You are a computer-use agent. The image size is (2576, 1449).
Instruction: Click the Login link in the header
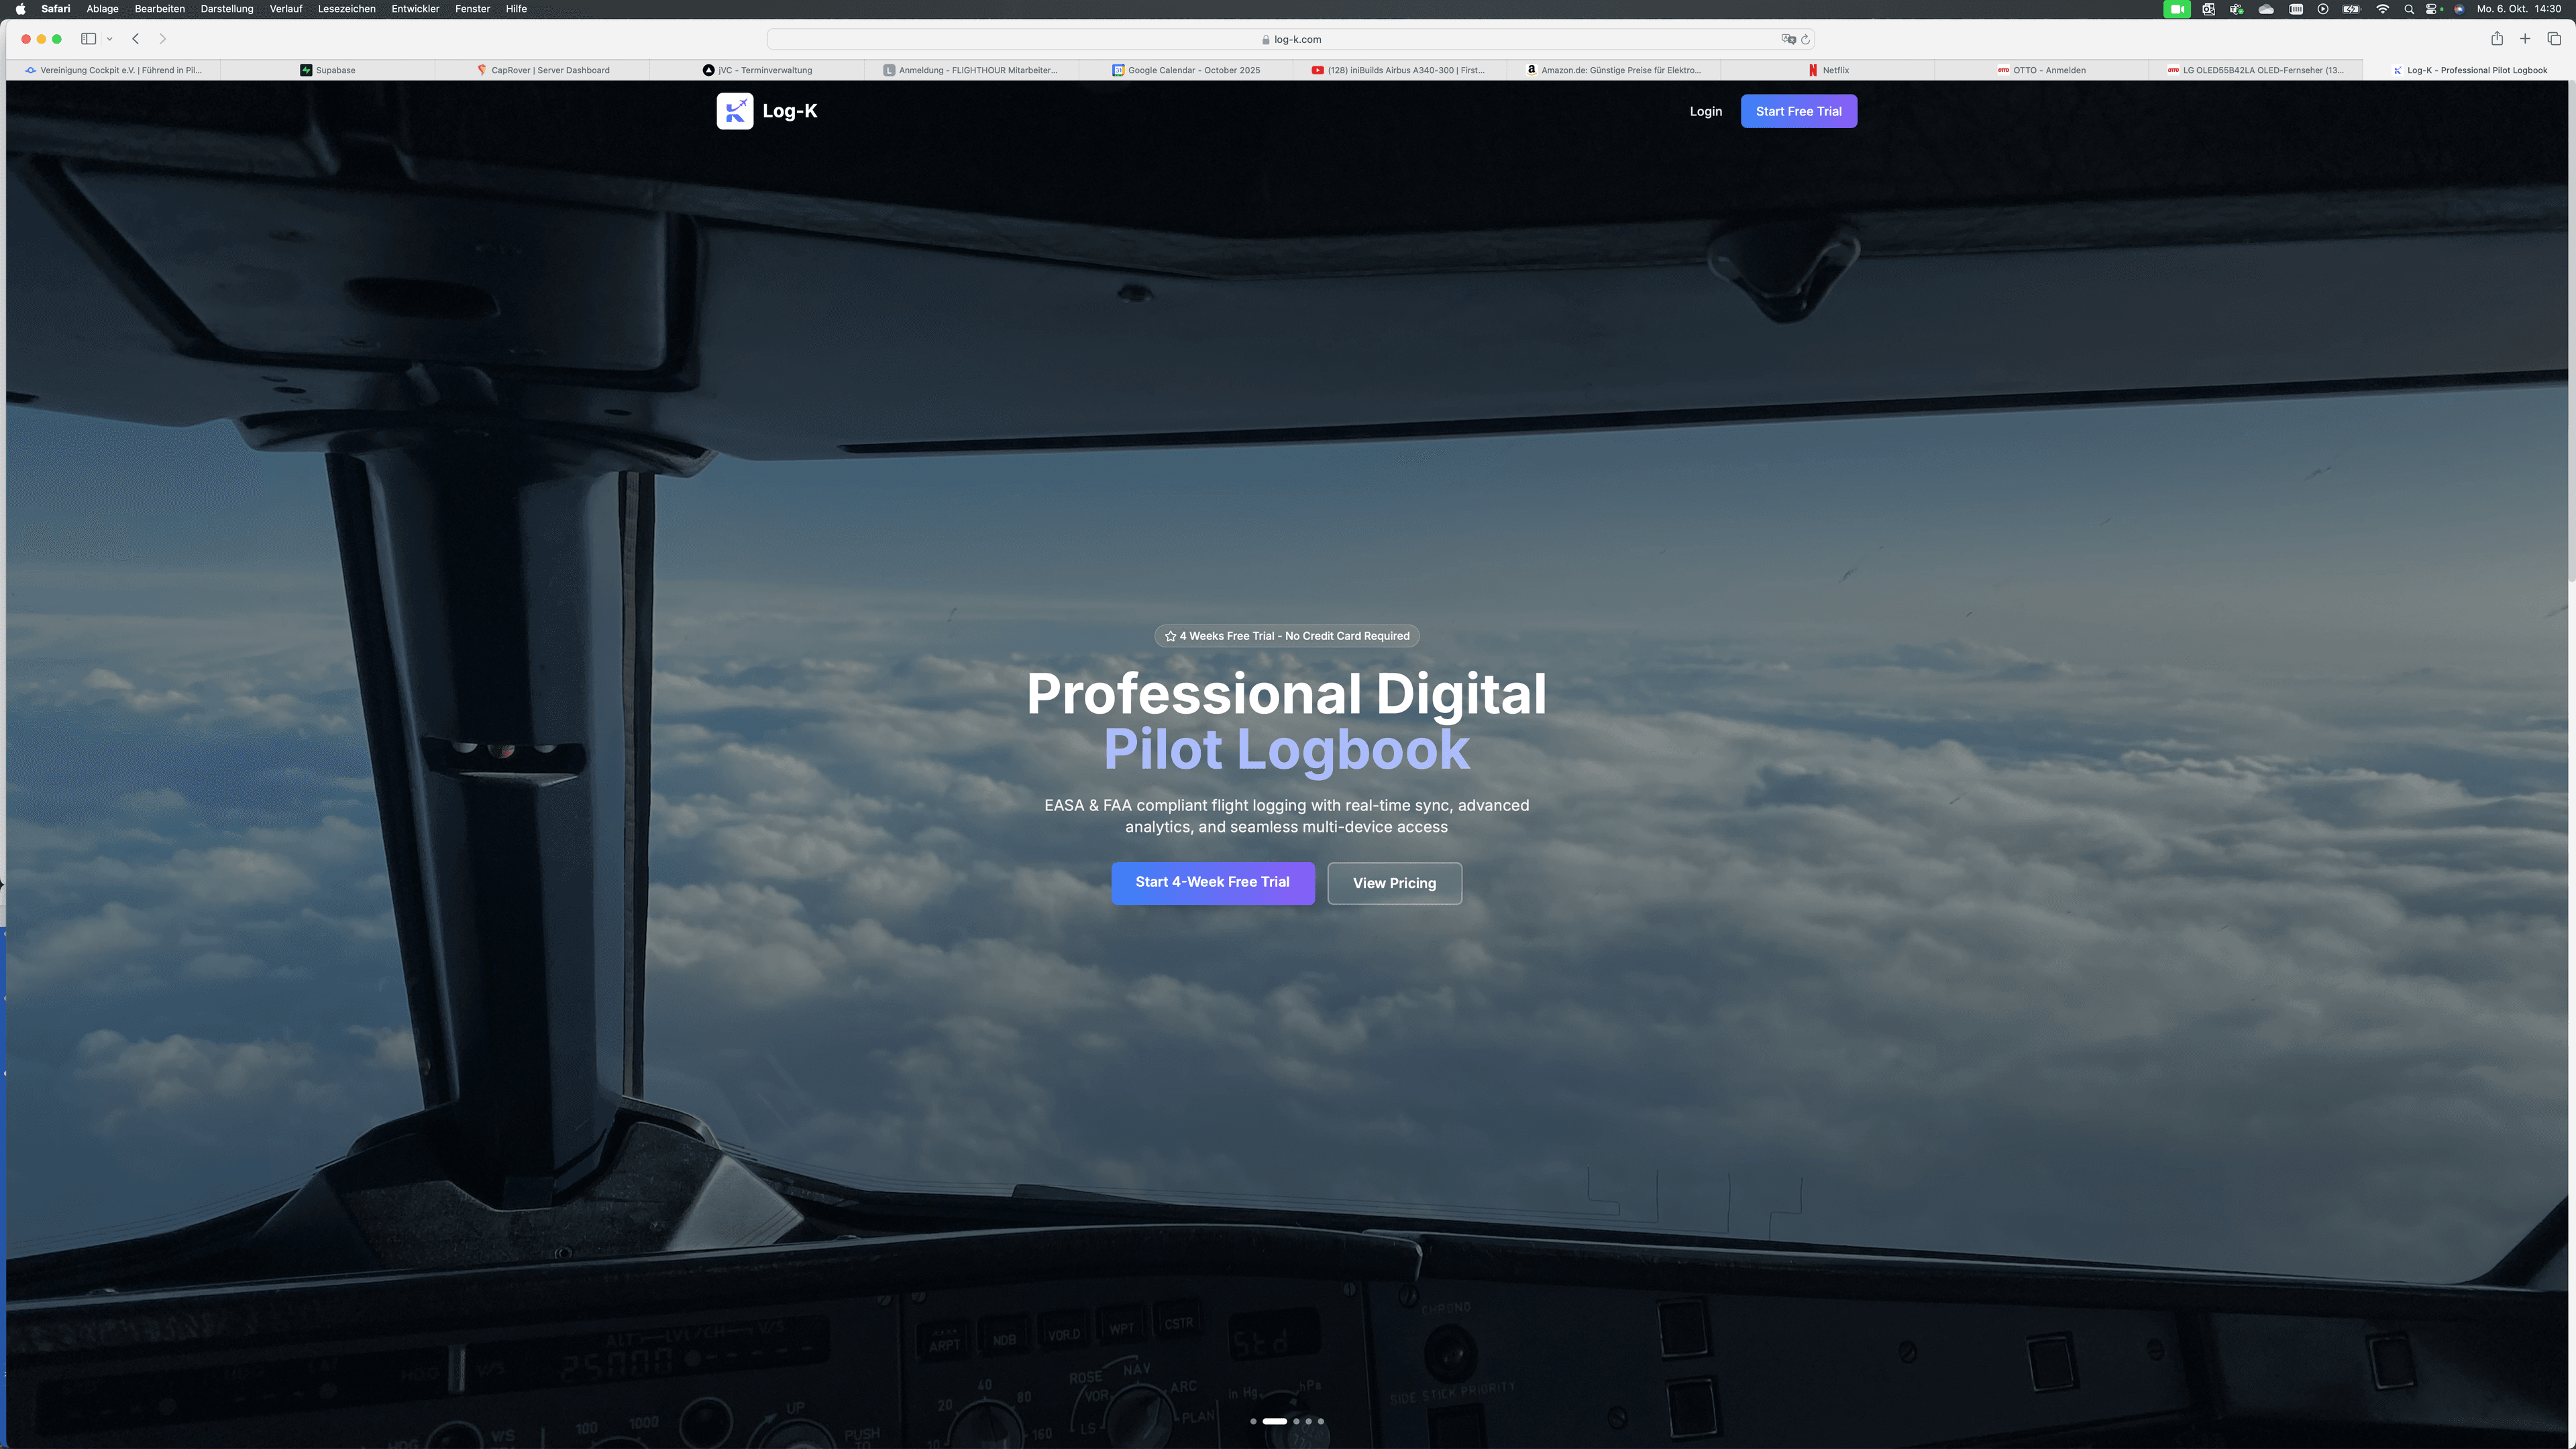pyautogui.click(x=1706, y=111)
